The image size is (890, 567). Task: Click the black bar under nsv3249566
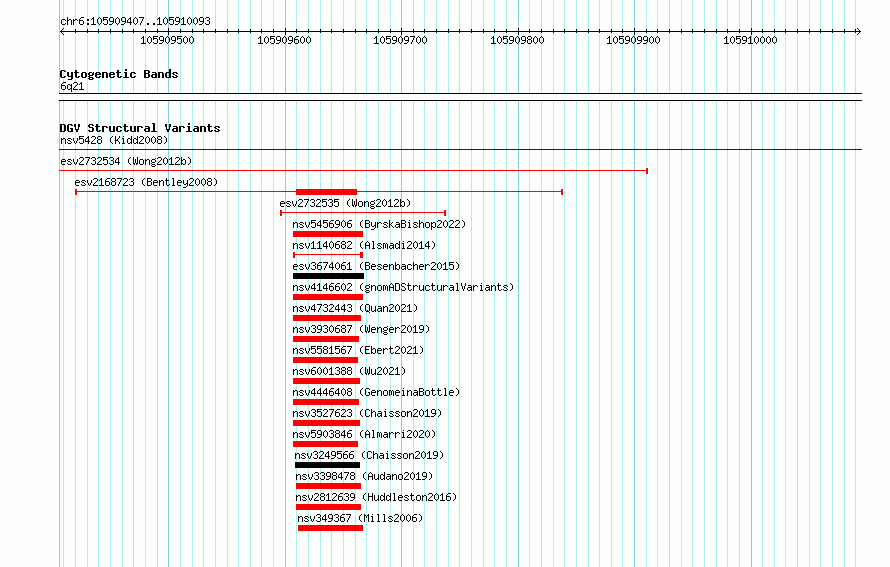pyautogui.click(x=328, y=465)
